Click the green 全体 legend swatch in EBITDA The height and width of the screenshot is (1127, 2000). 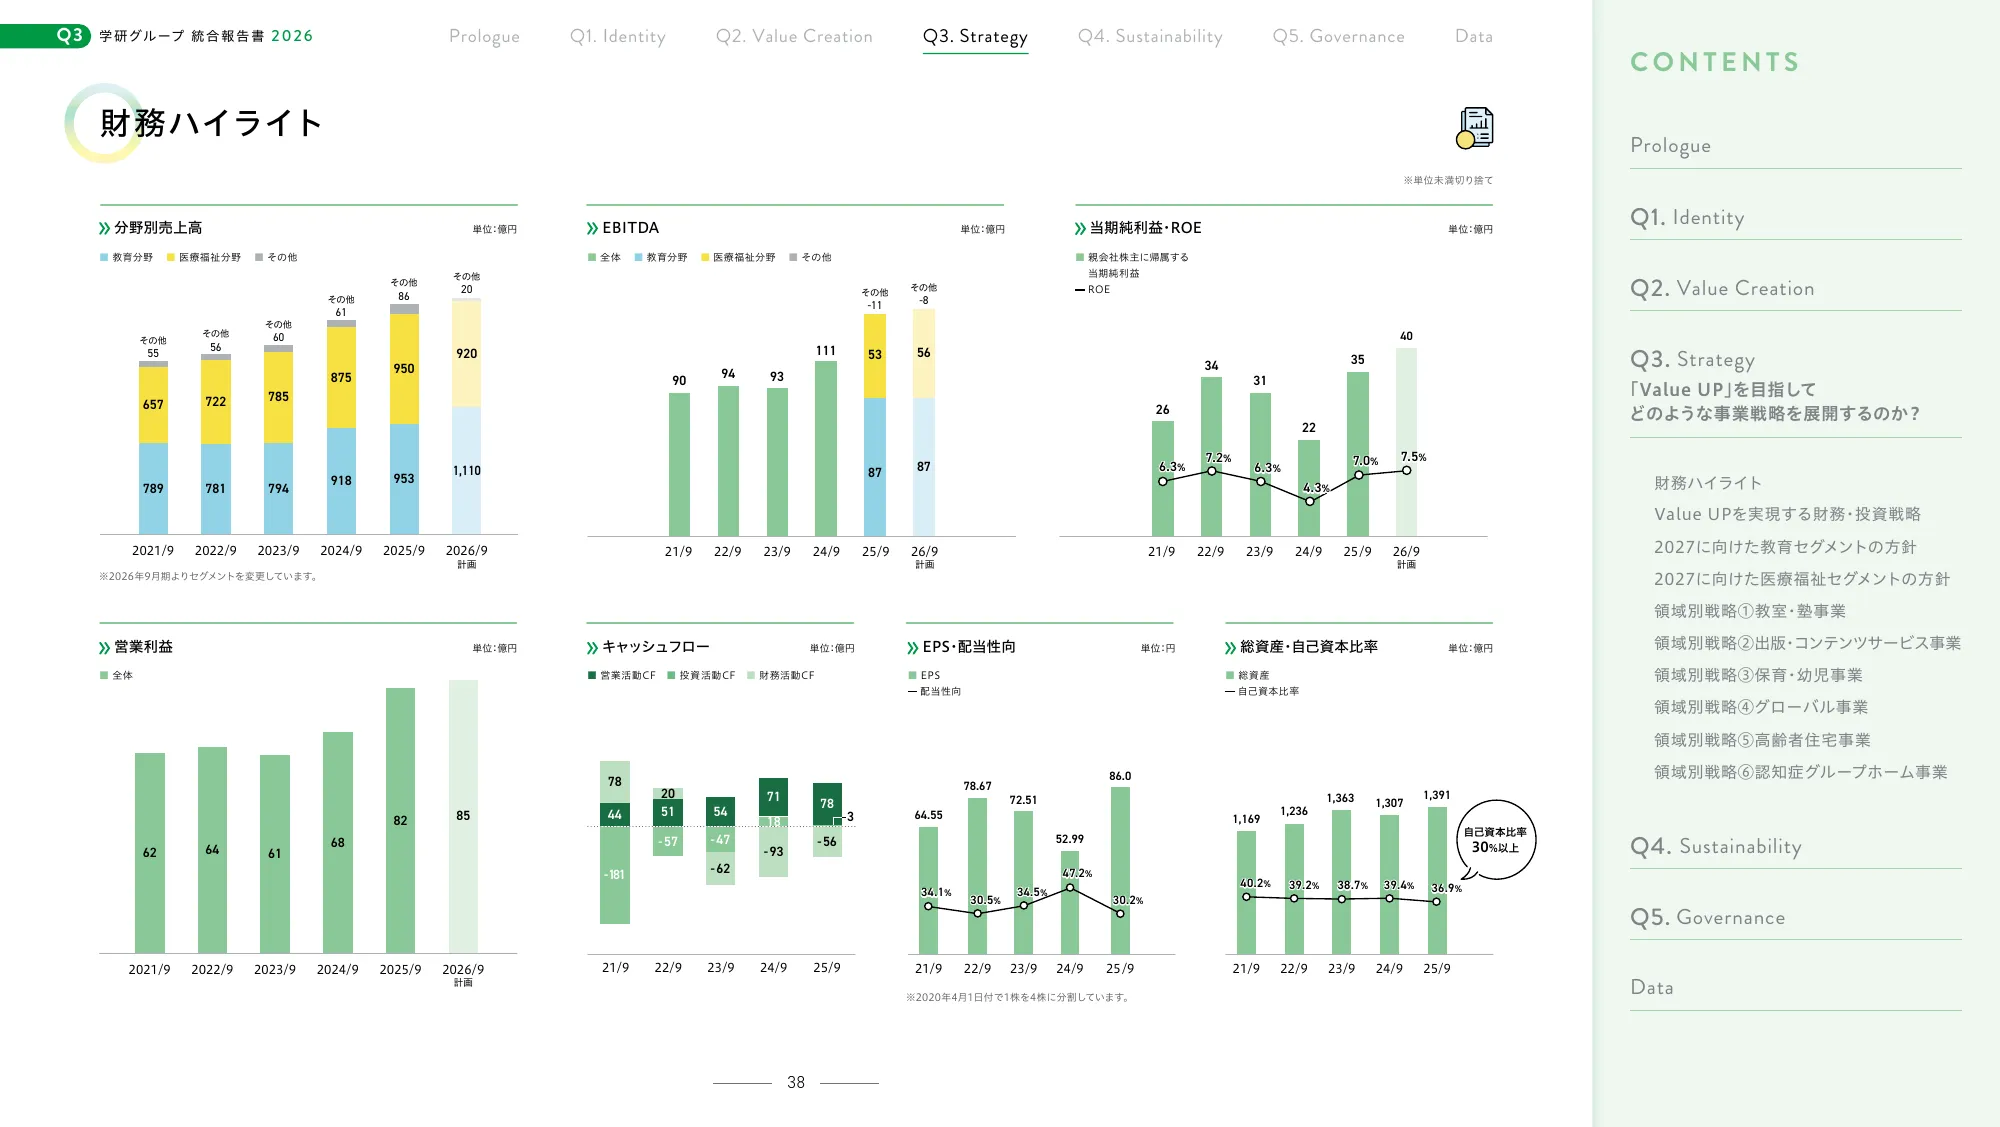(x=592, y=258)
